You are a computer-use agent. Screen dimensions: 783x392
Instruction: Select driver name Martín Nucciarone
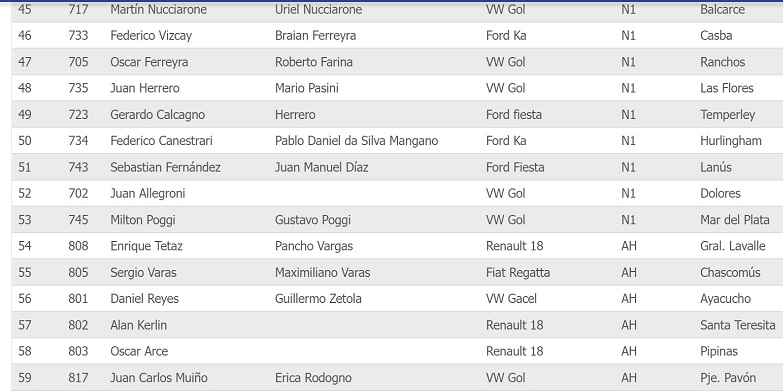tap(158, 9)
